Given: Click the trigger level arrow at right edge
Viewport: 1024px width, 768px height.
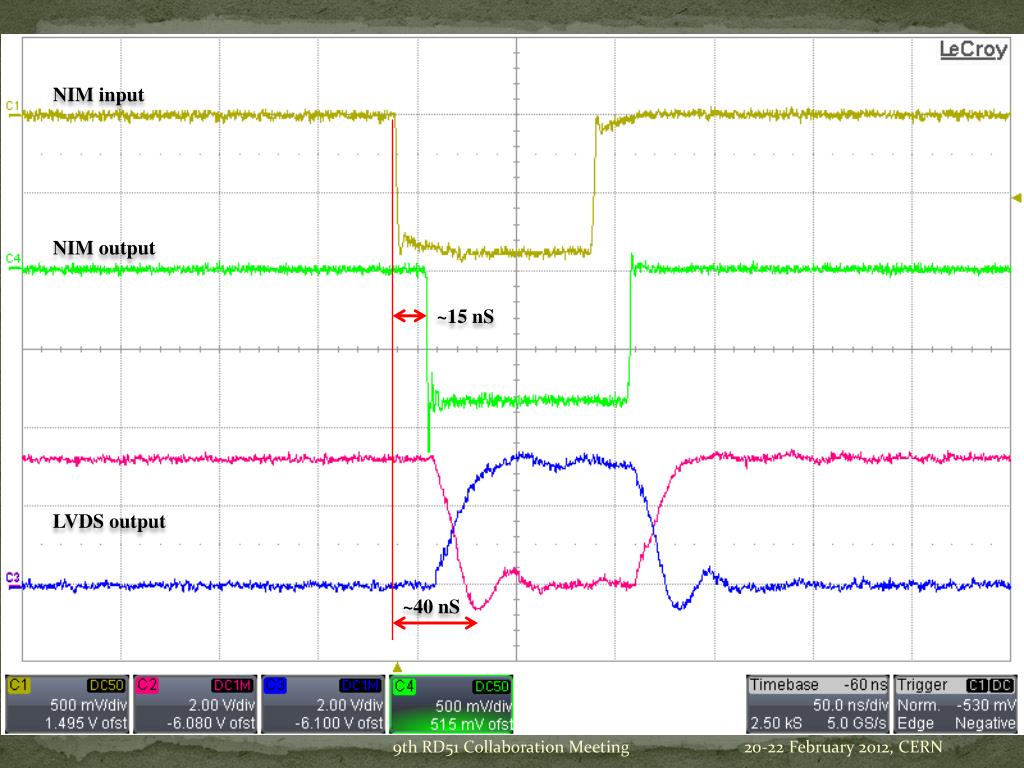Looking at the screenshot, I should [x=1017, y=197].
